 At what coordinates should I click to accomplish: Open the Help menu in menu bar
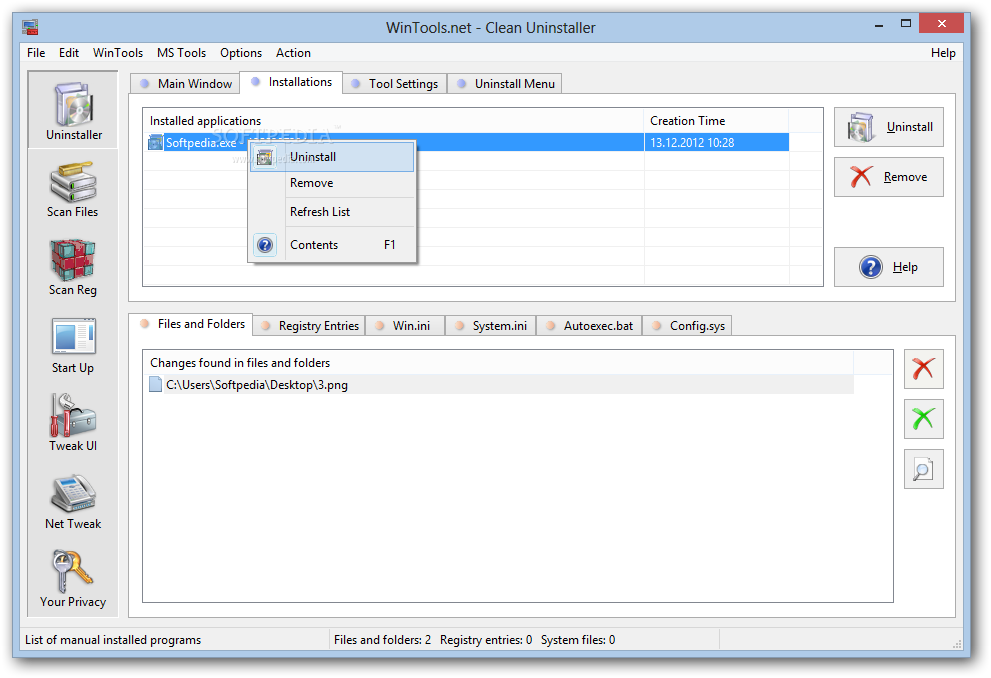coord(943,53)
